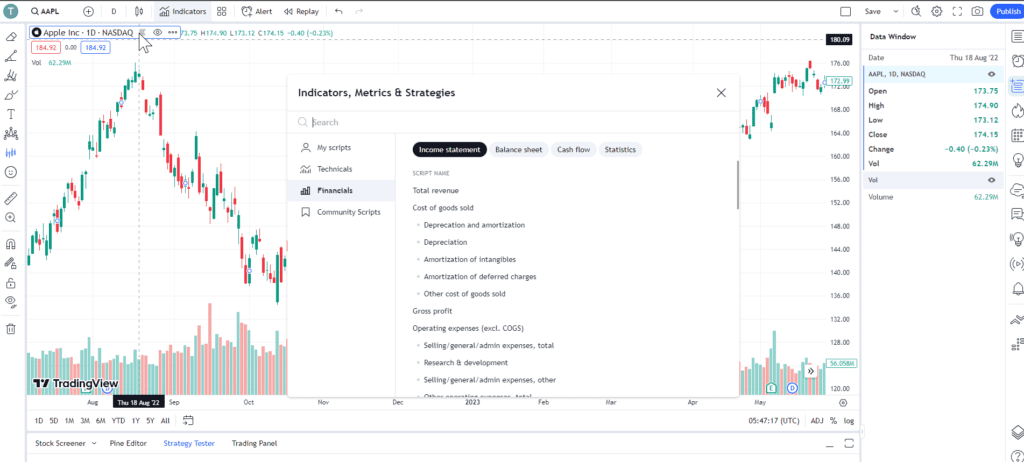Open the Pine Editor tab

128,443
